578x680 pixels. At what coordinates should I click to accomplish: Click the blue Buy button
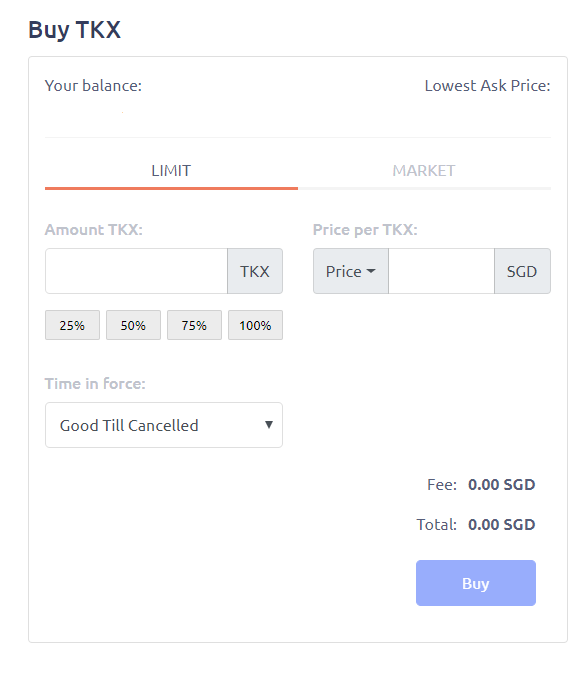click(476, 583)
